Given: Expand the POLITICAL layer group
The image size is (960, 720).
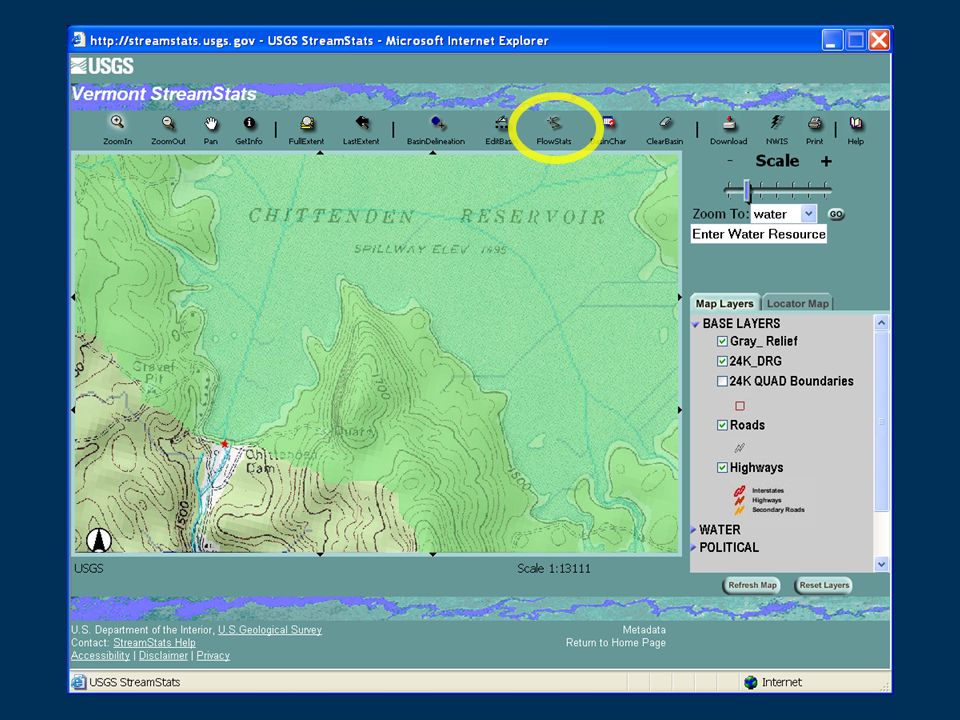Looking at the screenshot, I should click(694, 547).
